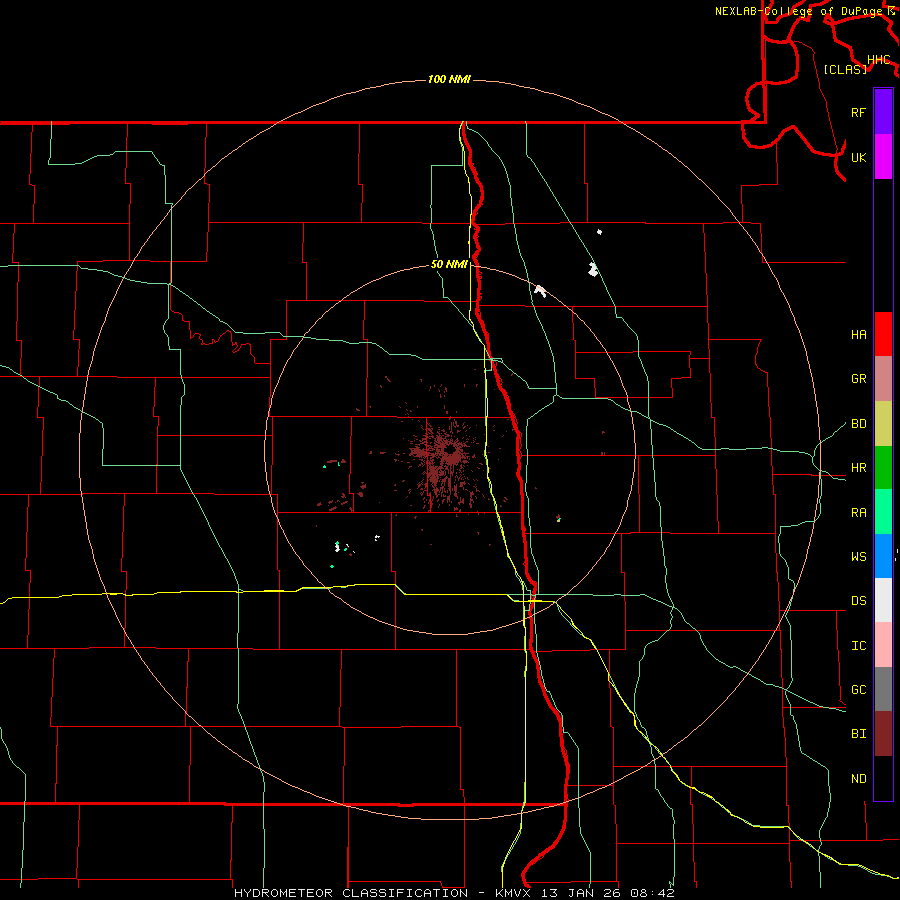Click the BD yellow color swatch
The image size is (900, 900).
coord(883,424)
